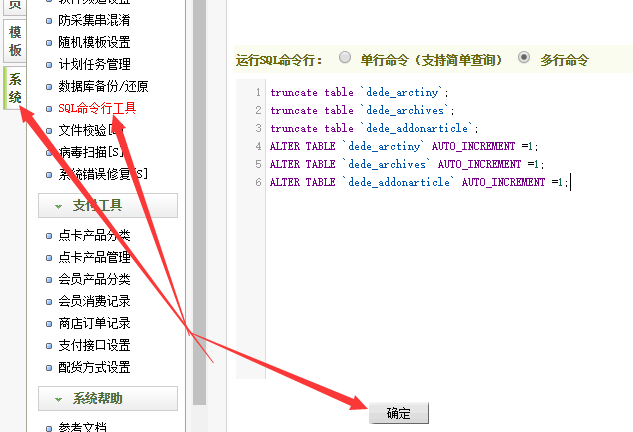Open 计划任务管理 menu link

coord(94,64)
